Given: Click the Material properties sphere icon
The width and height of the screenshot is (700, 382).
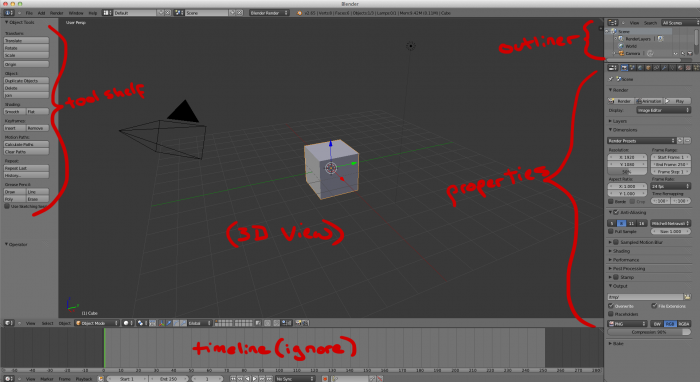Looking at the screenshot, I should click(x=680, y=68).
